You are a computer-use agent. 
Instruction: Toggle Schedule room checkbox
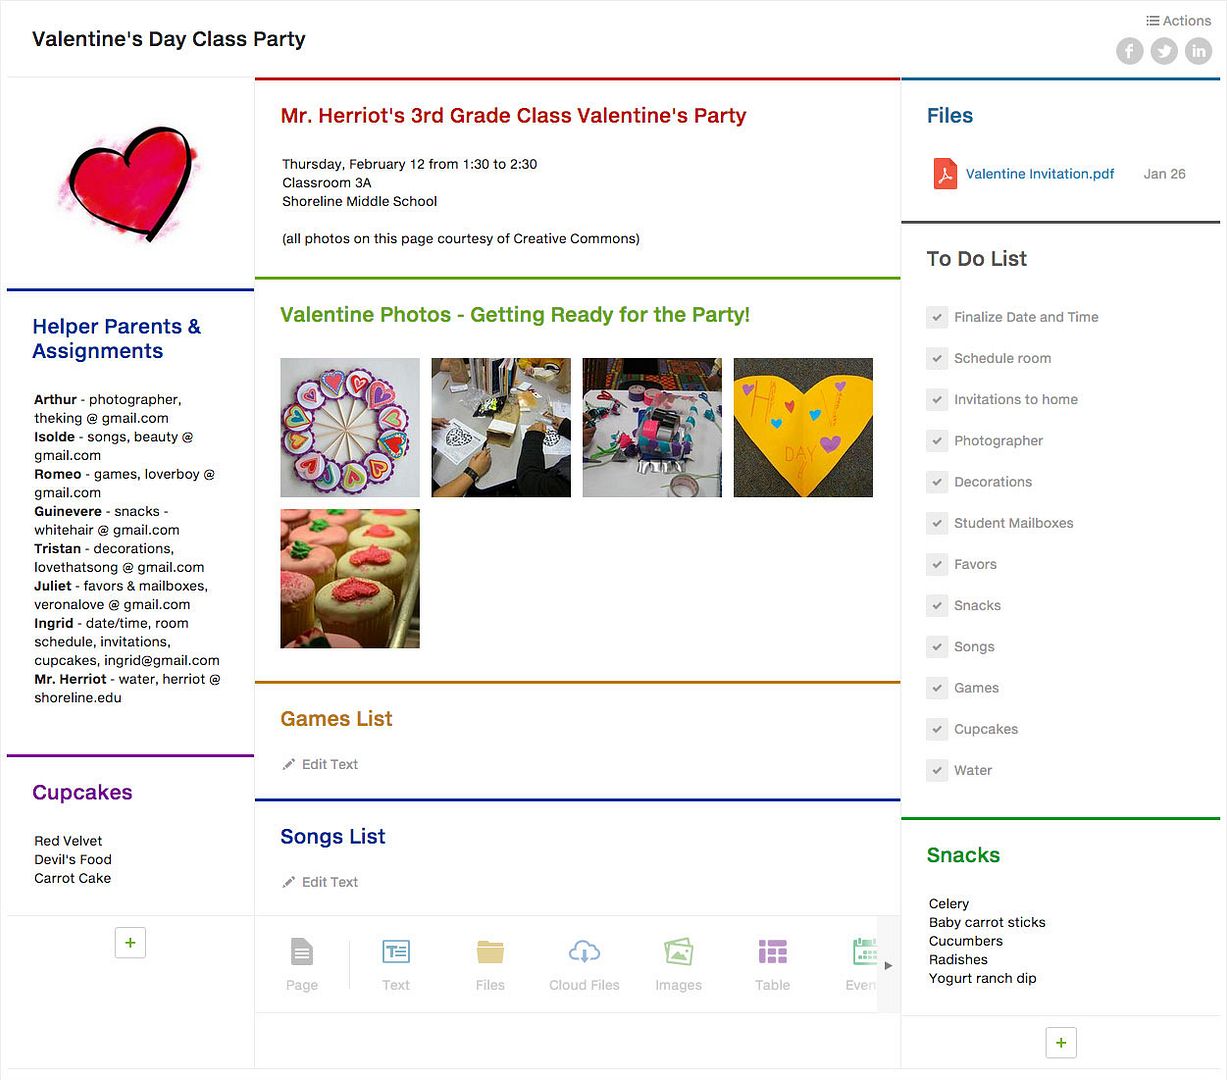click(x=937, y=358)
